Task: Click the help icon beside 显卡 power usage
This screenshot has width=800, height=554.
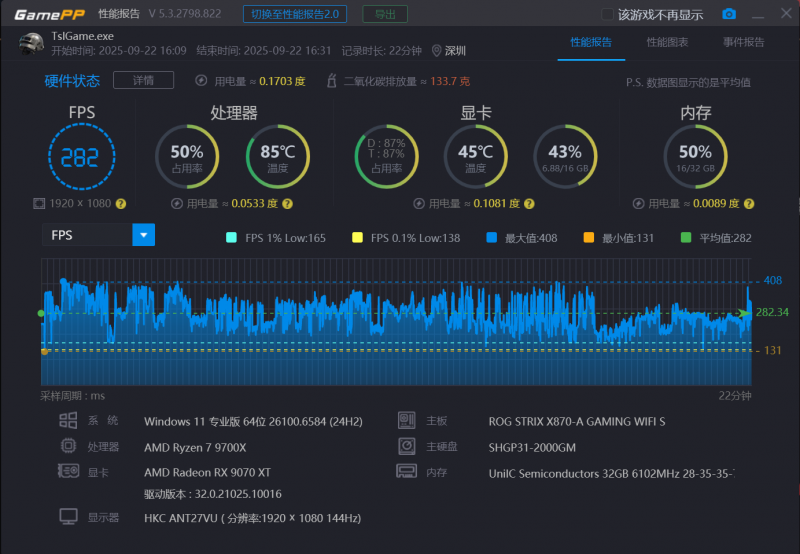Action: pos(530,203)
